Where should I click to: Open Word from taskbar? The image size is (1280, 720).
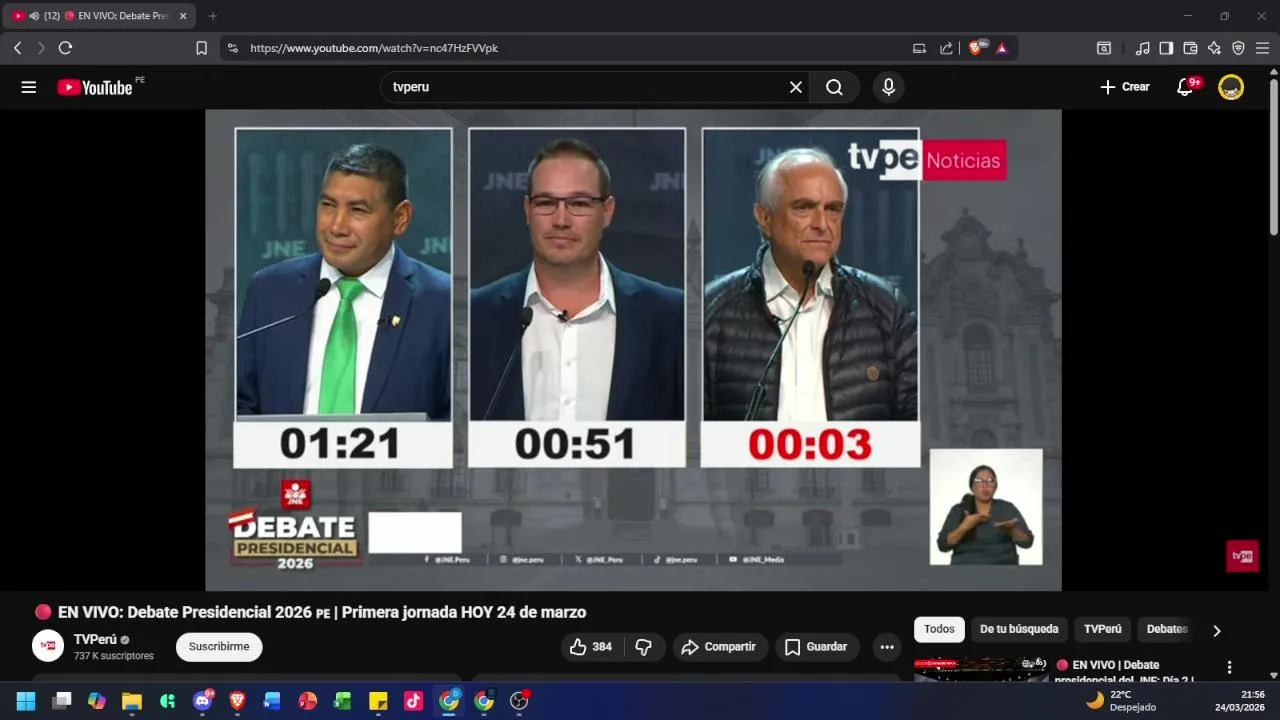tap(272, 701)
